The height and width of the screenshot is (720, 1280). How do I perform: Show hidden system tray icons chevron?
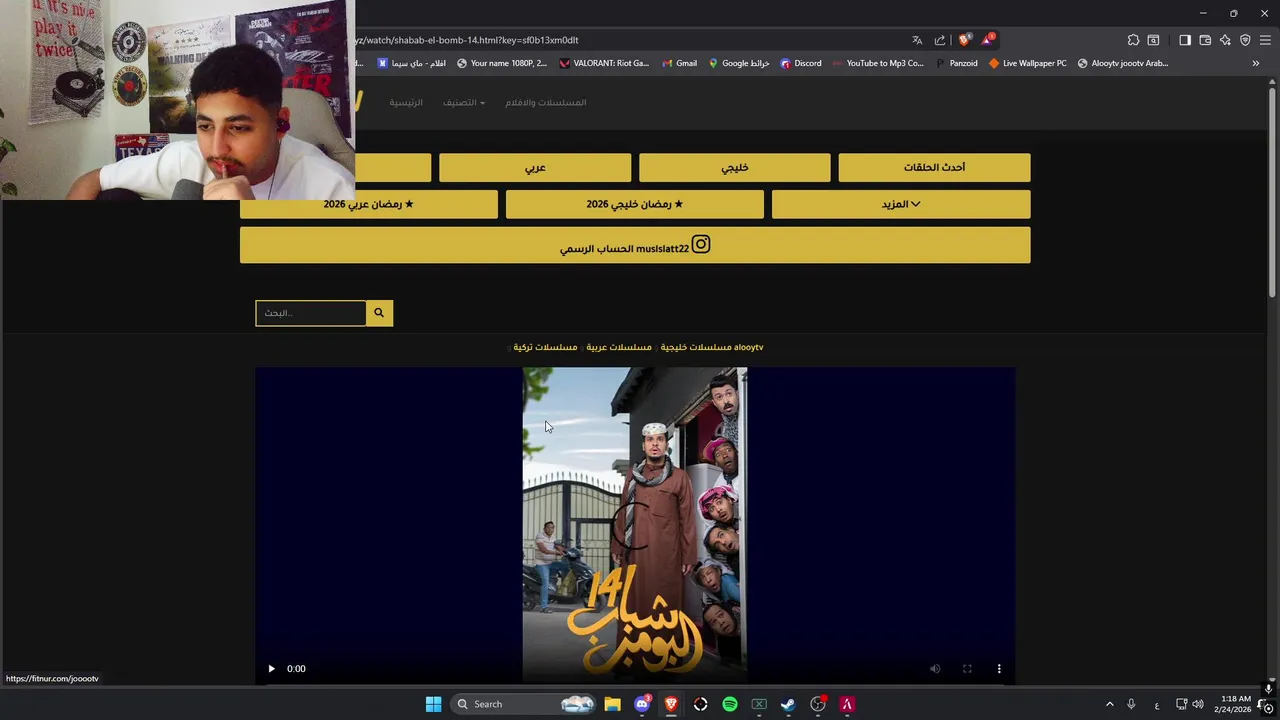(x=1109, y=704)
